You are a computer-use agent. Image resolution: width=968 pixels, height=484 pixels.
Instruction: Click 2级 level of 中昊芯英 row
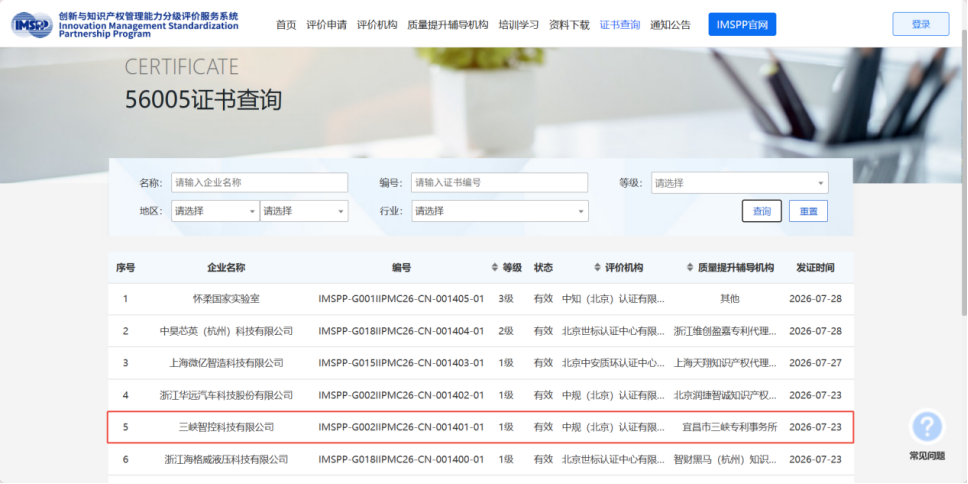(x=506, y=331)
